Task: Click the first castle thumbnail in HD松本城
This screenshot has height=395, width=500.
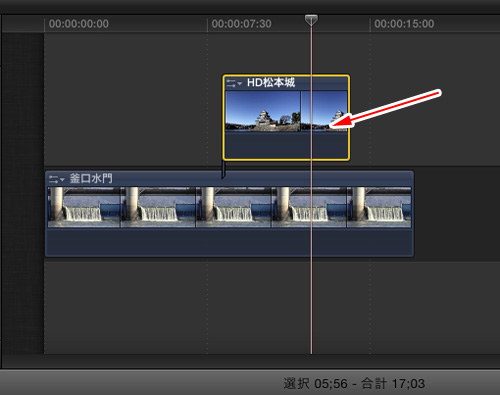Action: click(263, 111)
